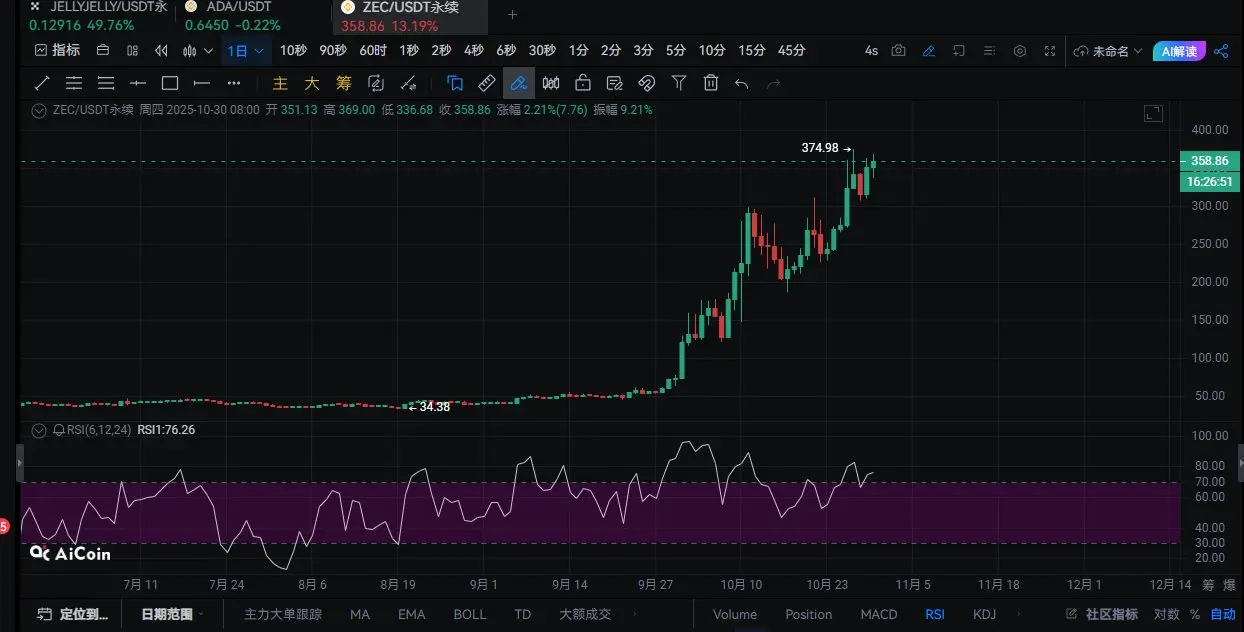Enter fullscreen chart mode

[1050, 50]
